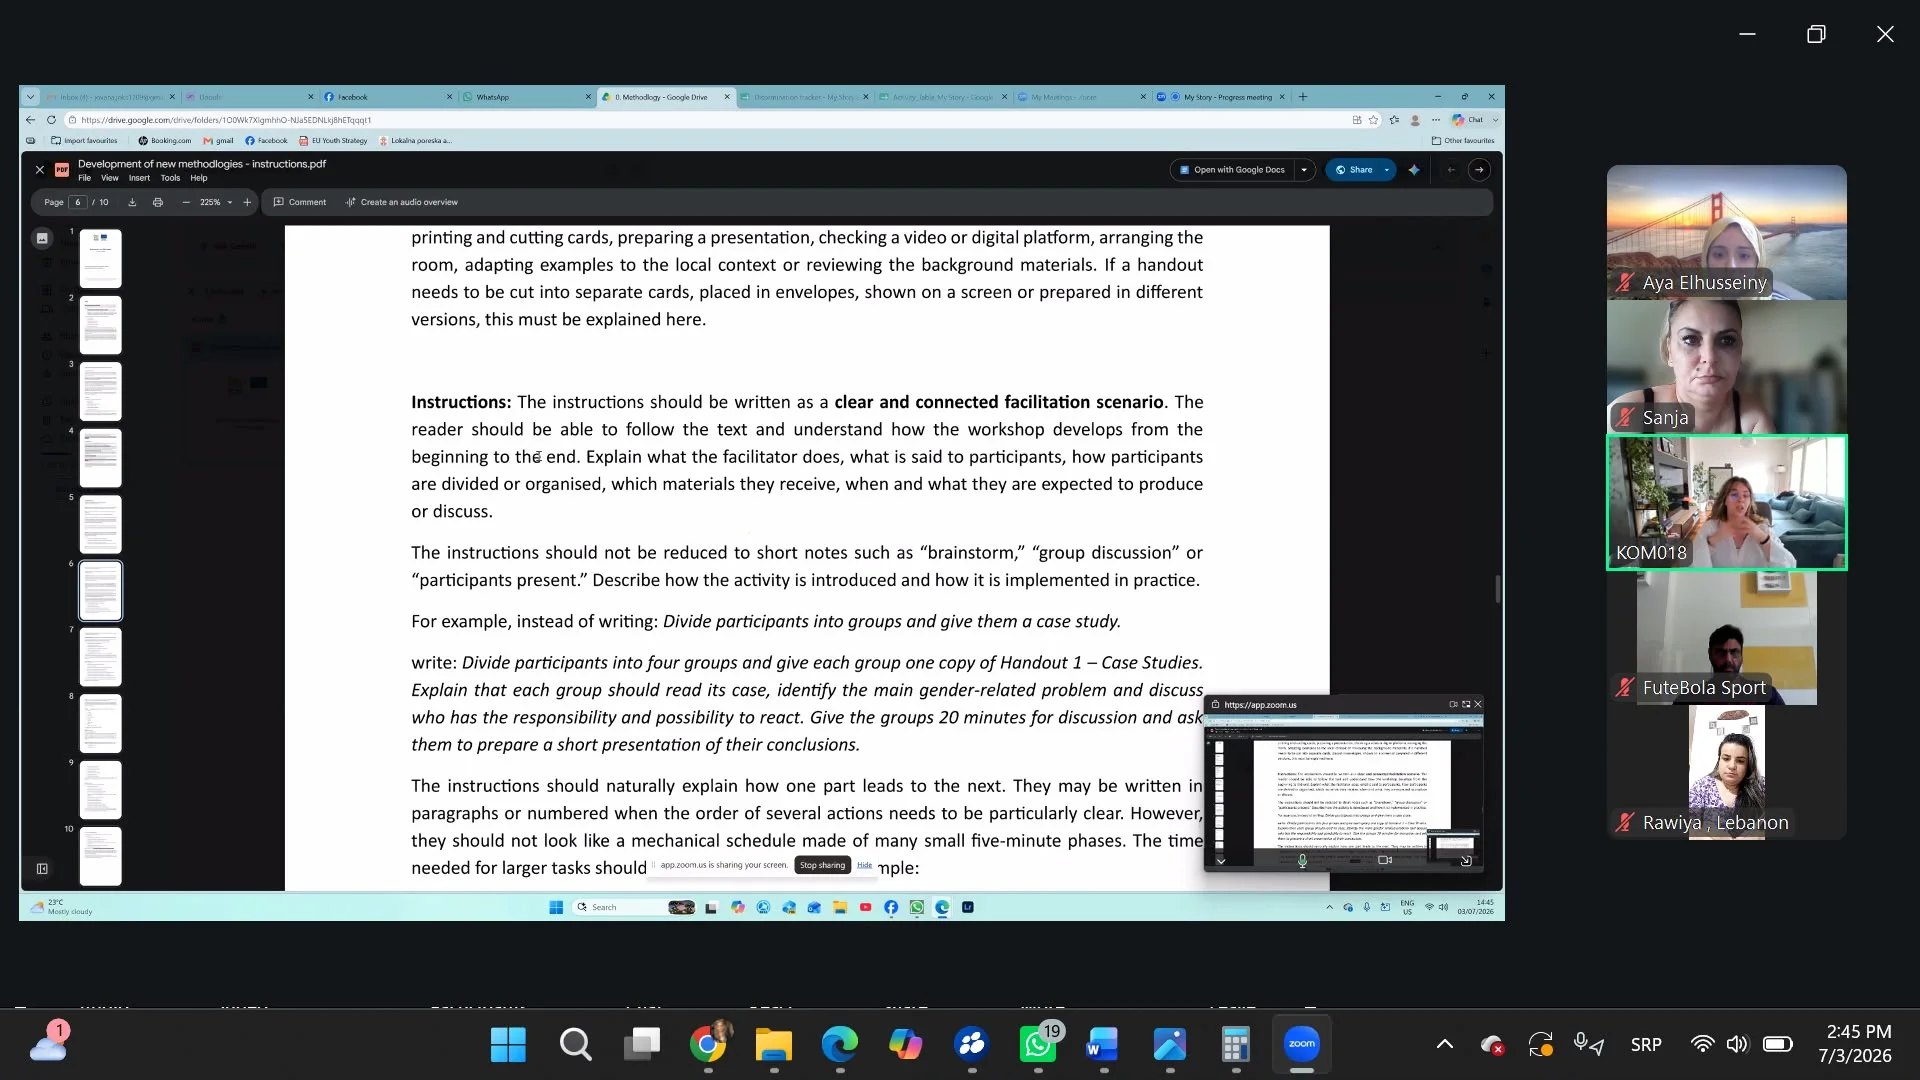This screenshot has width=1920, height=1080.
Task: Click the page number input field showing 6
Action: [x=78, y=202]
